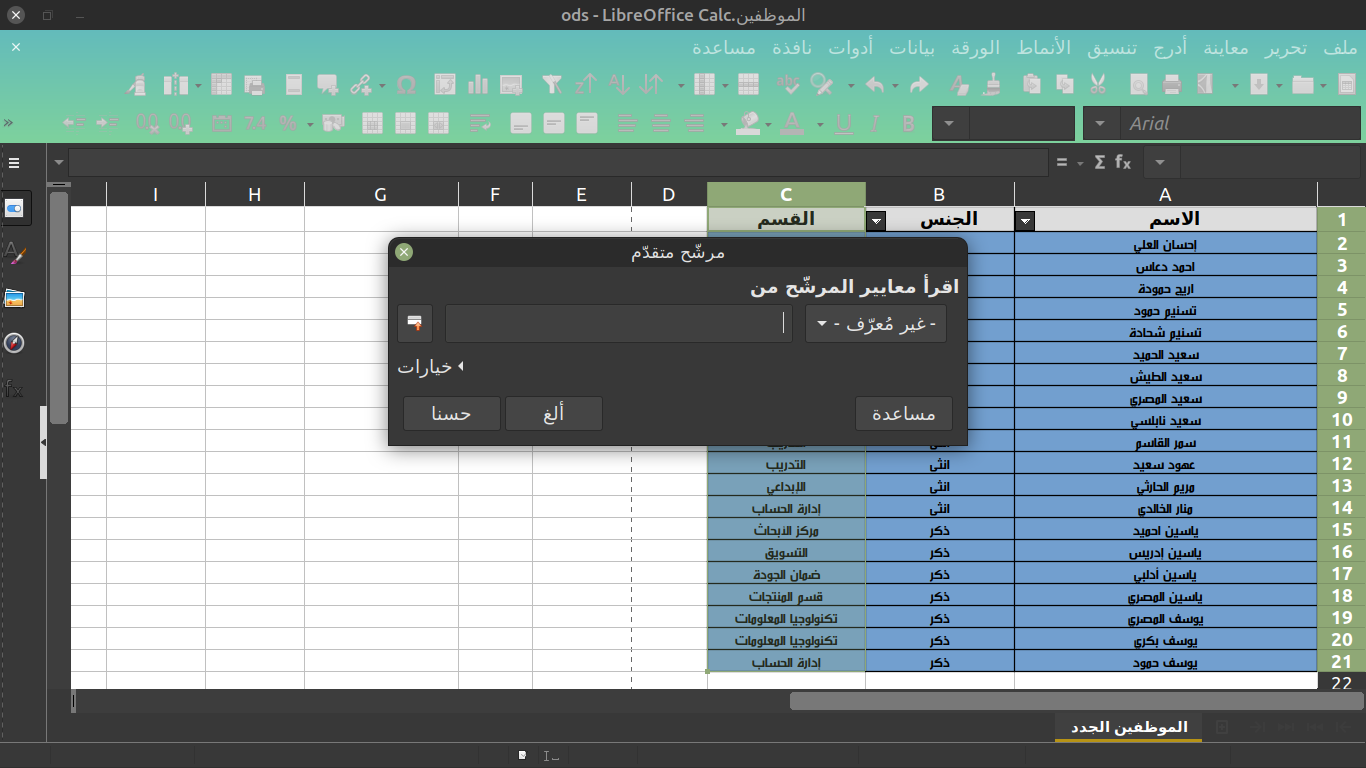
Task: Click the AutoFilter icon in the toolbar
Action: [x=552, y=85]
